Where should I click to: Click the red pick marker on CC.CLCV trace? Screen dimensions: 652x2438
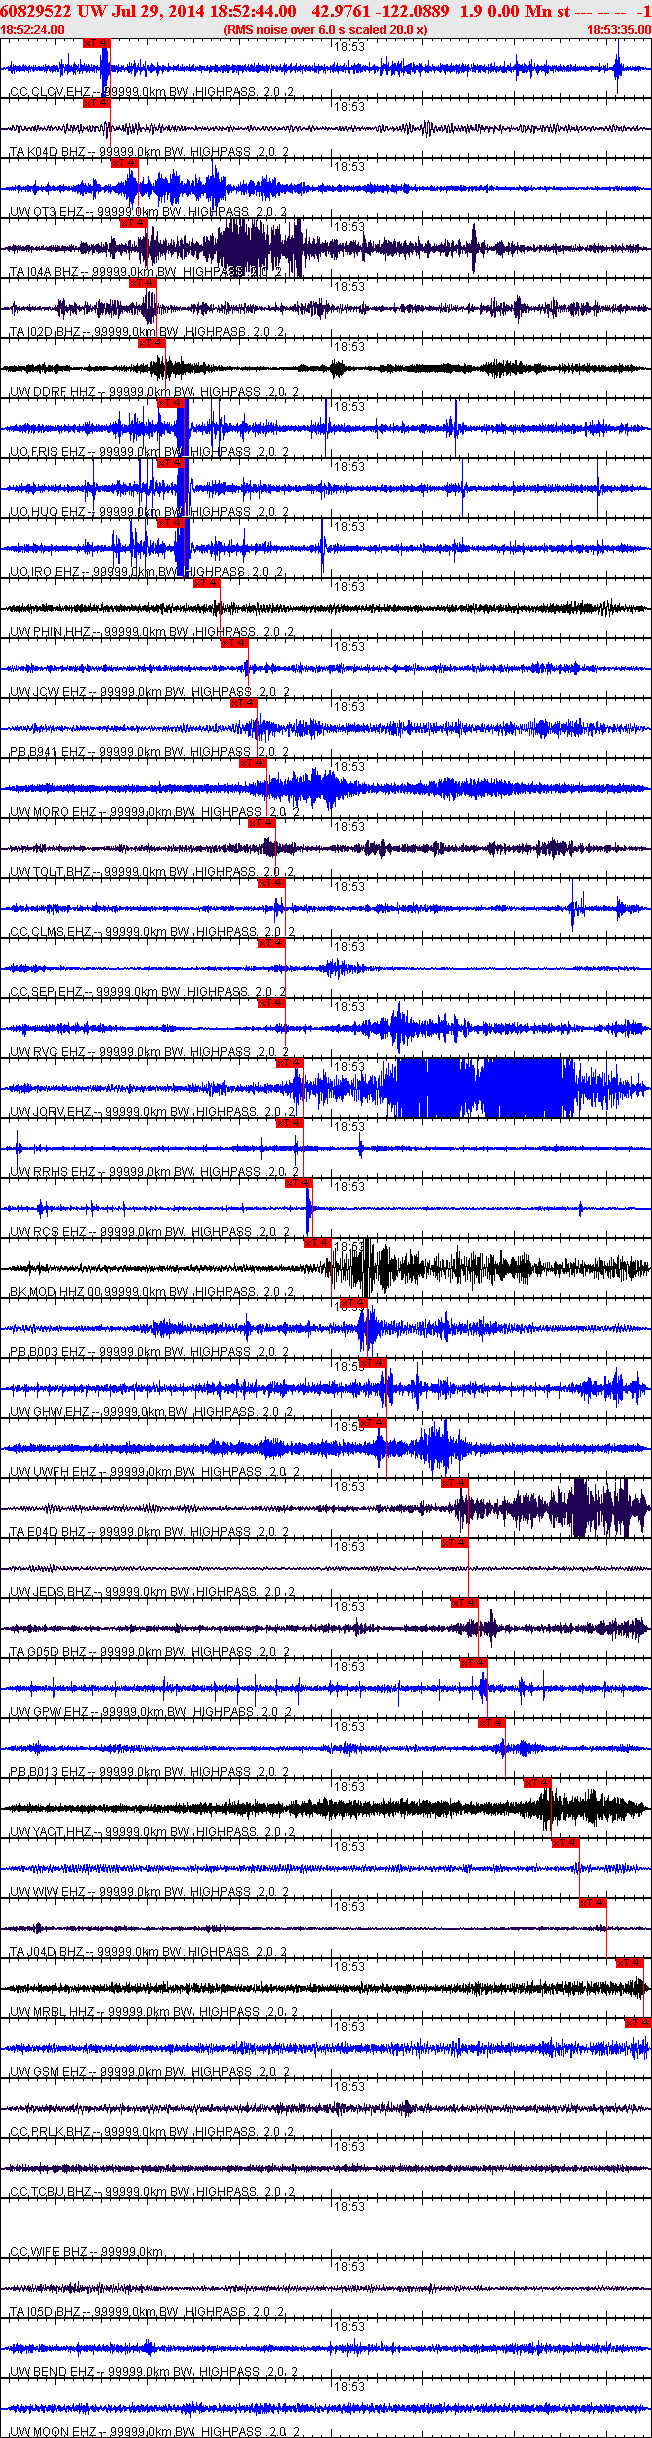[x=96, y=43]
